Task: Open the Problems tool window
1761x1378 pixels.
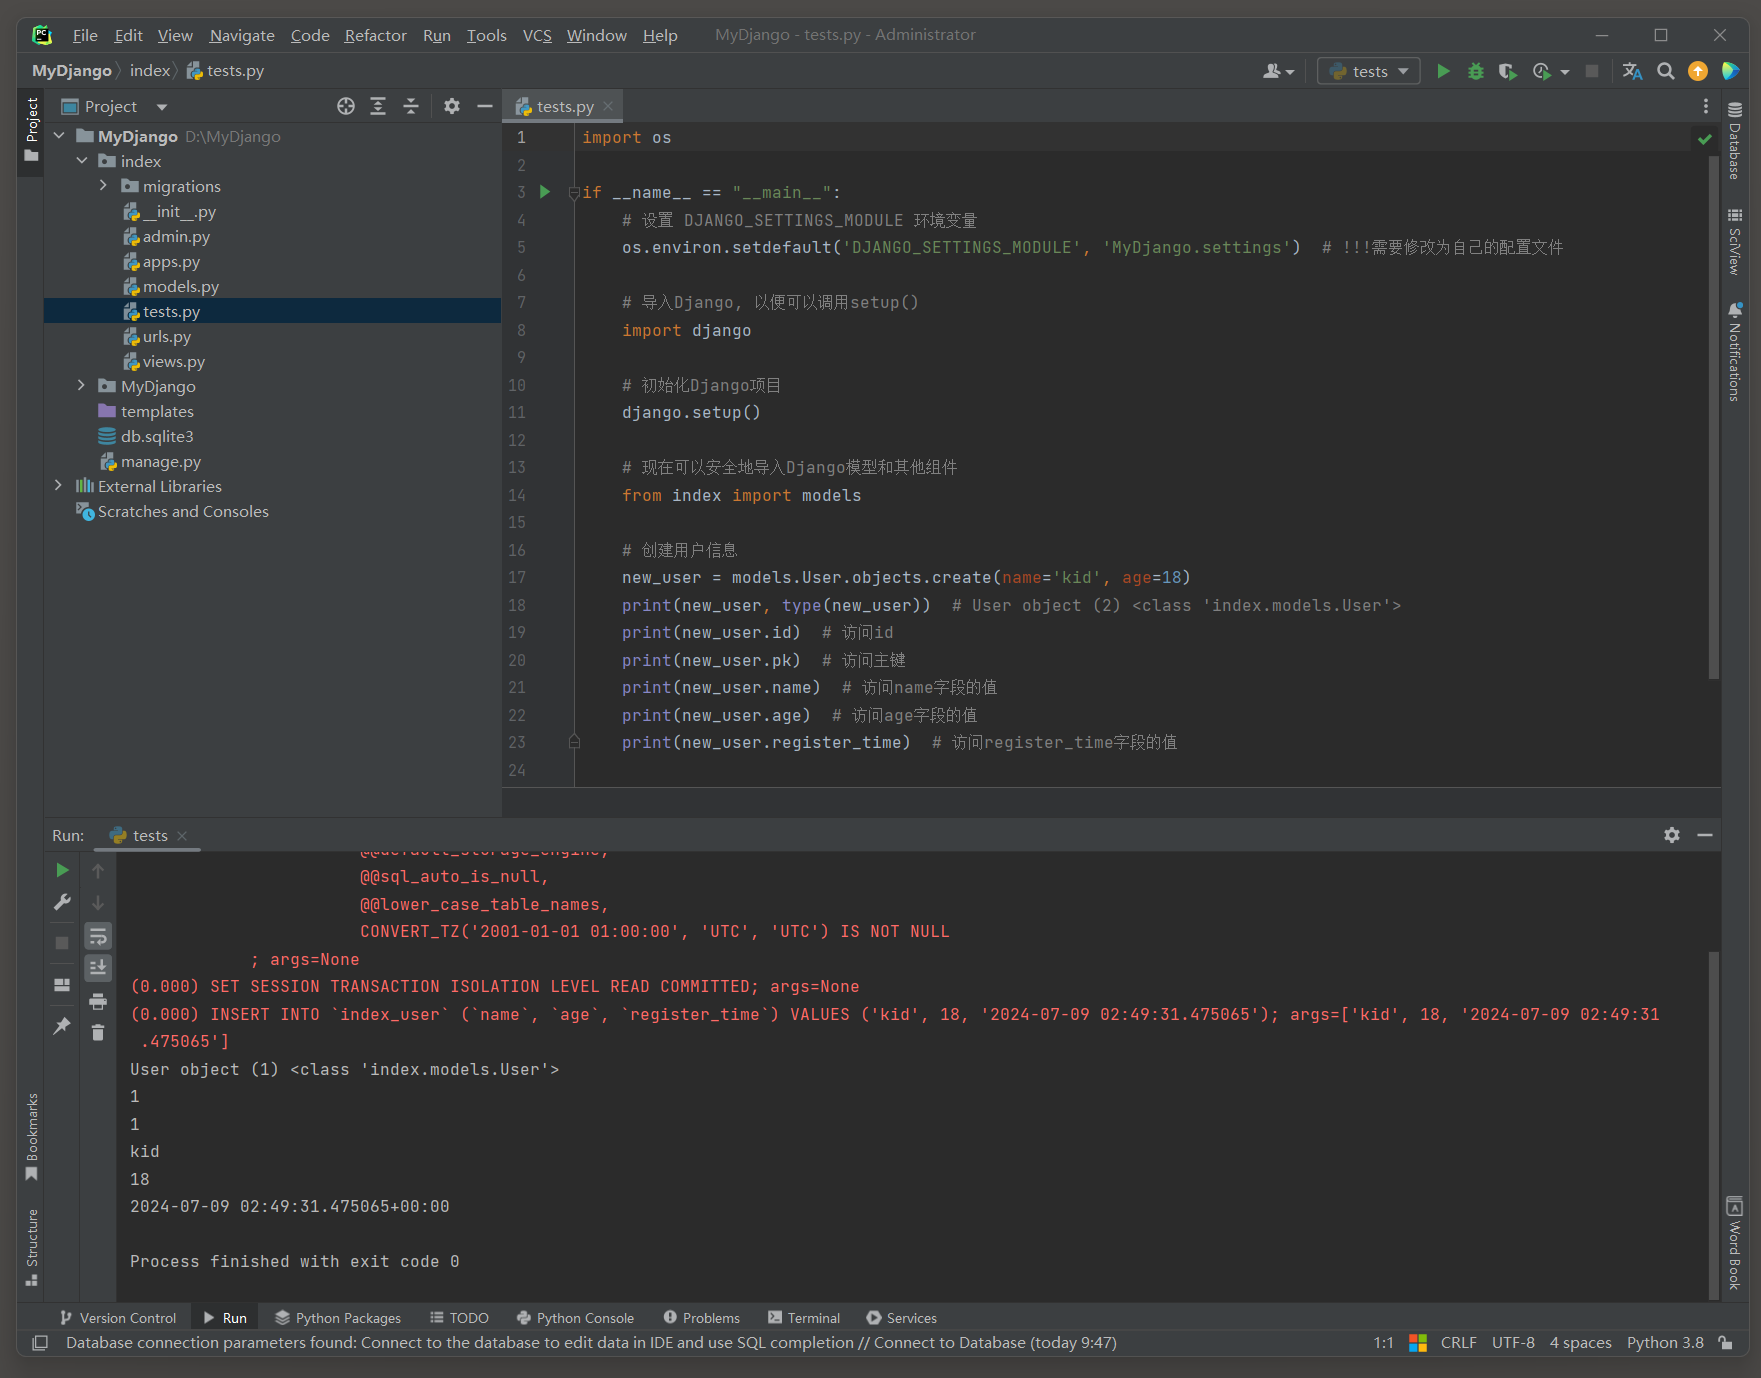Action: point(701,1318)
